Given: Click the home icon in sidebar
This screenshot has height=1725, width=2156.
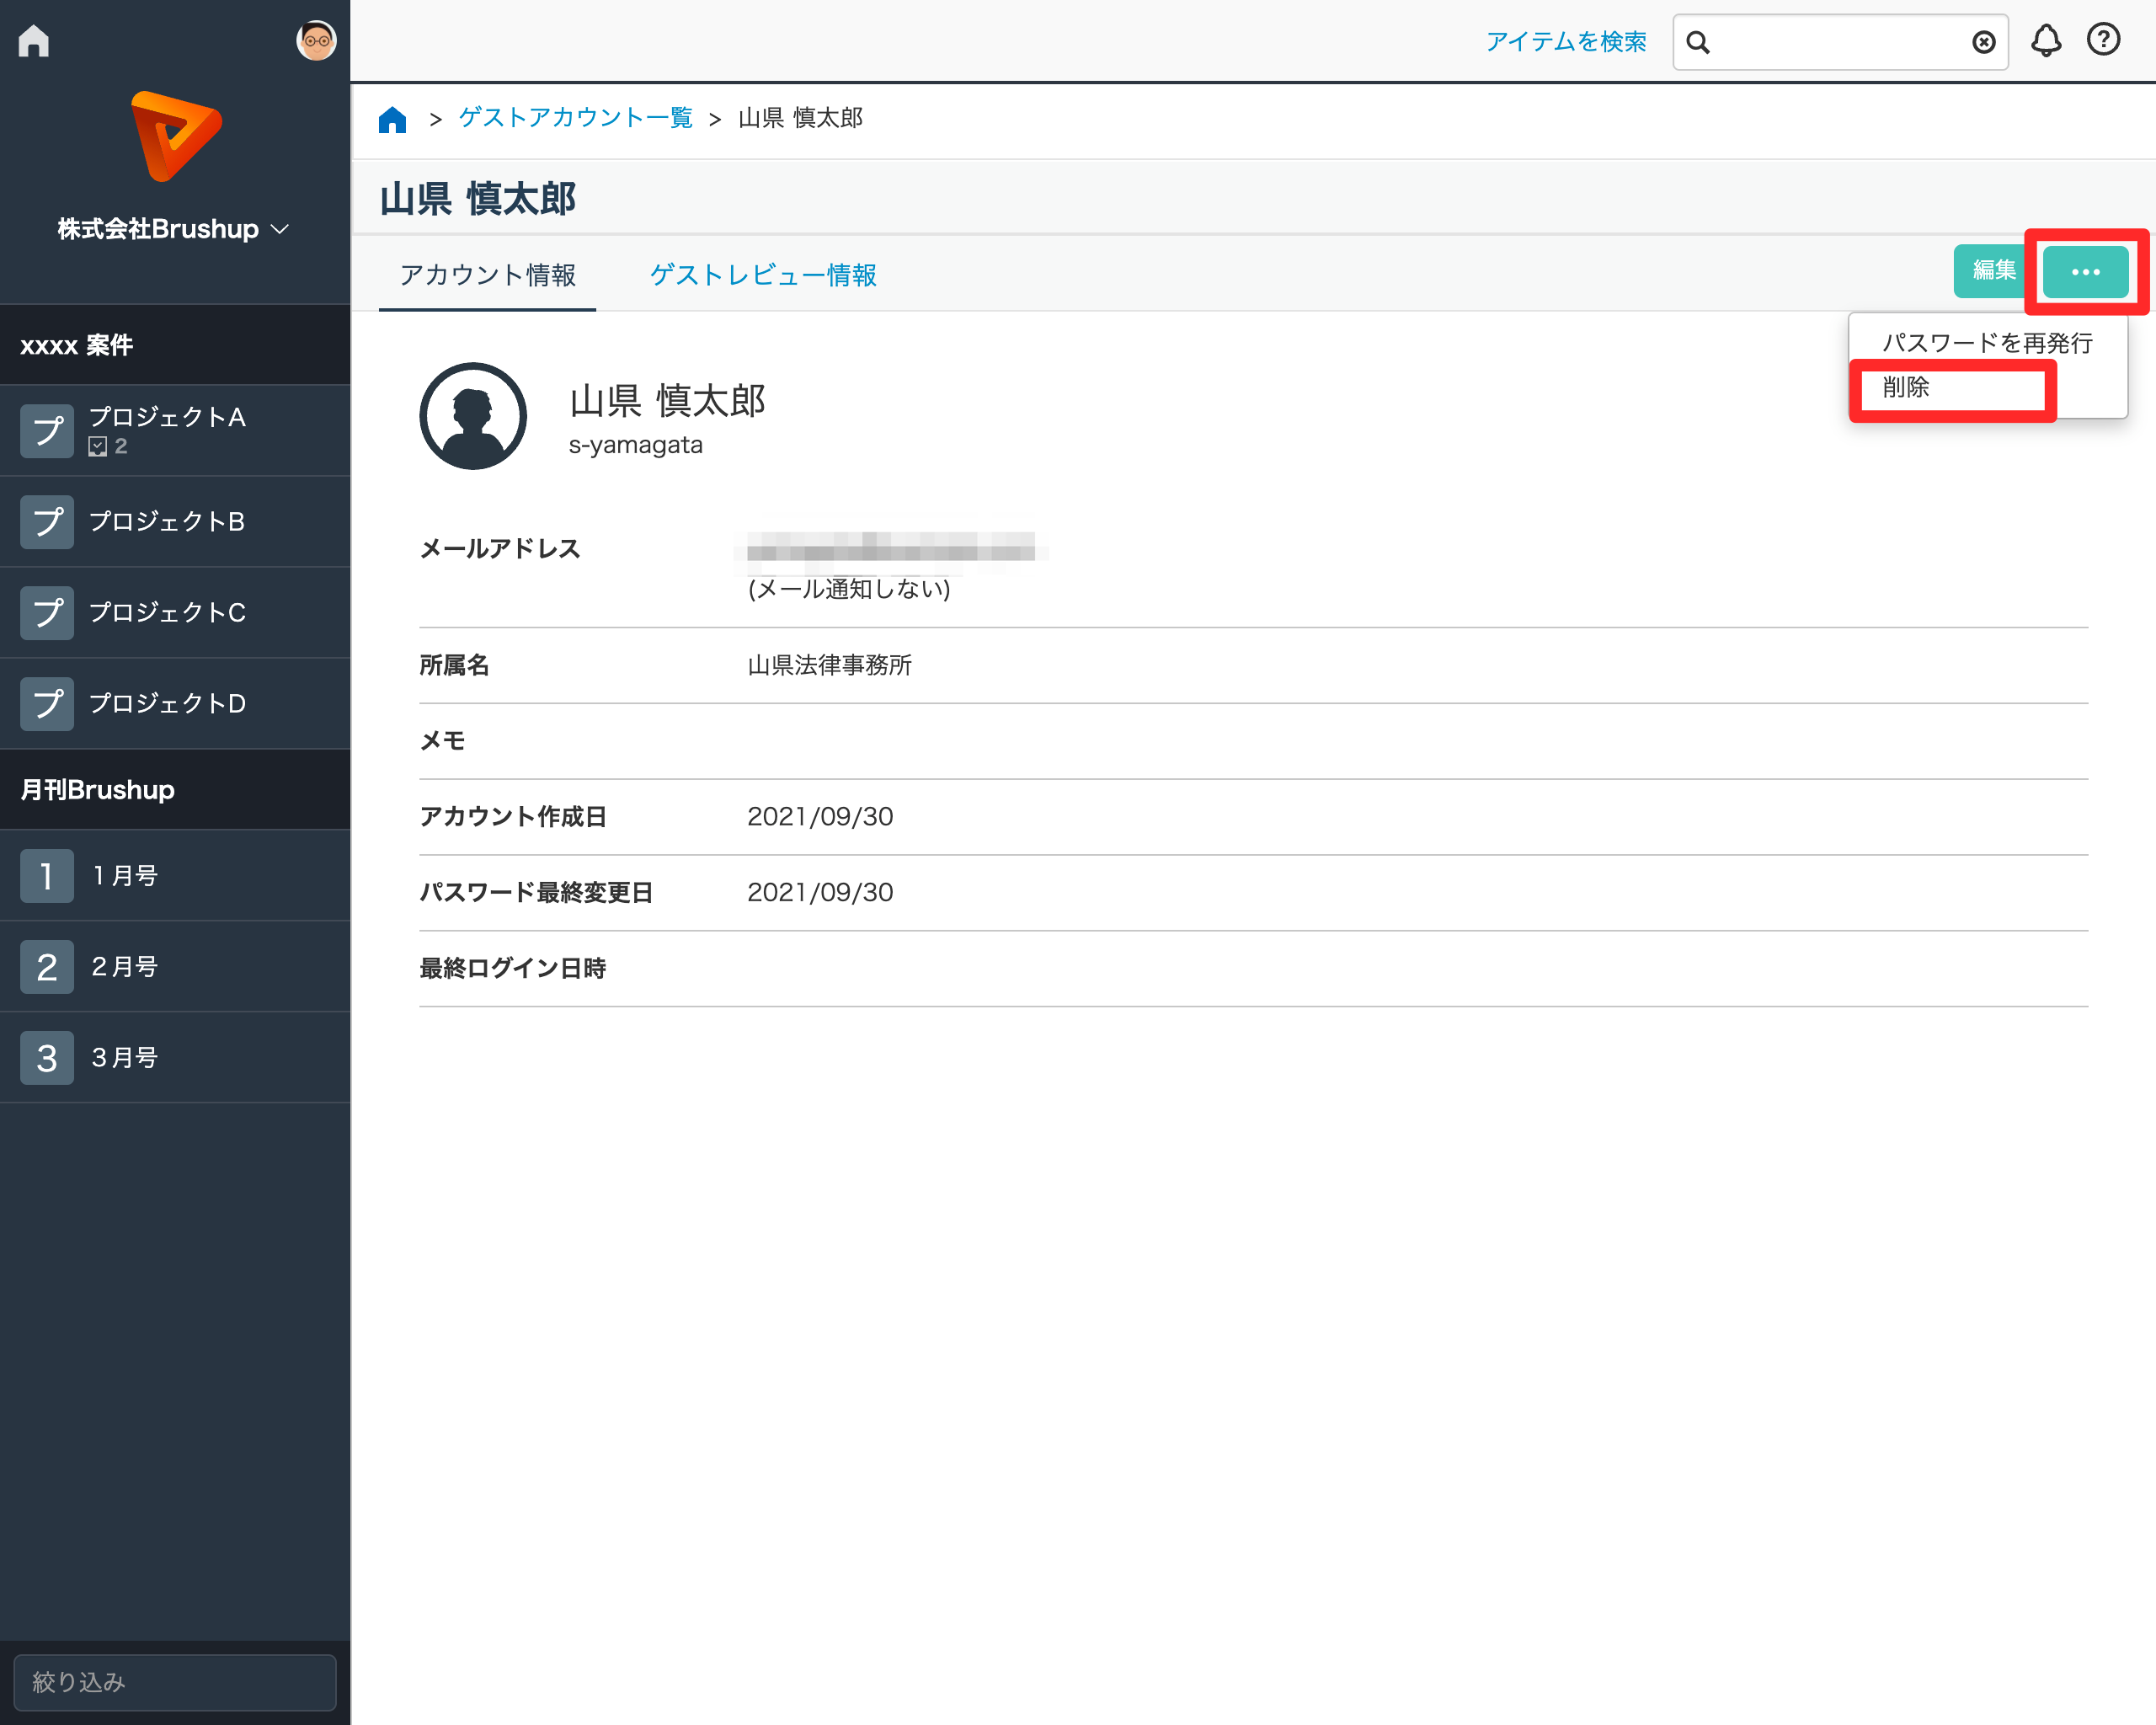Looking at the screenshot, I should point(34,41).
